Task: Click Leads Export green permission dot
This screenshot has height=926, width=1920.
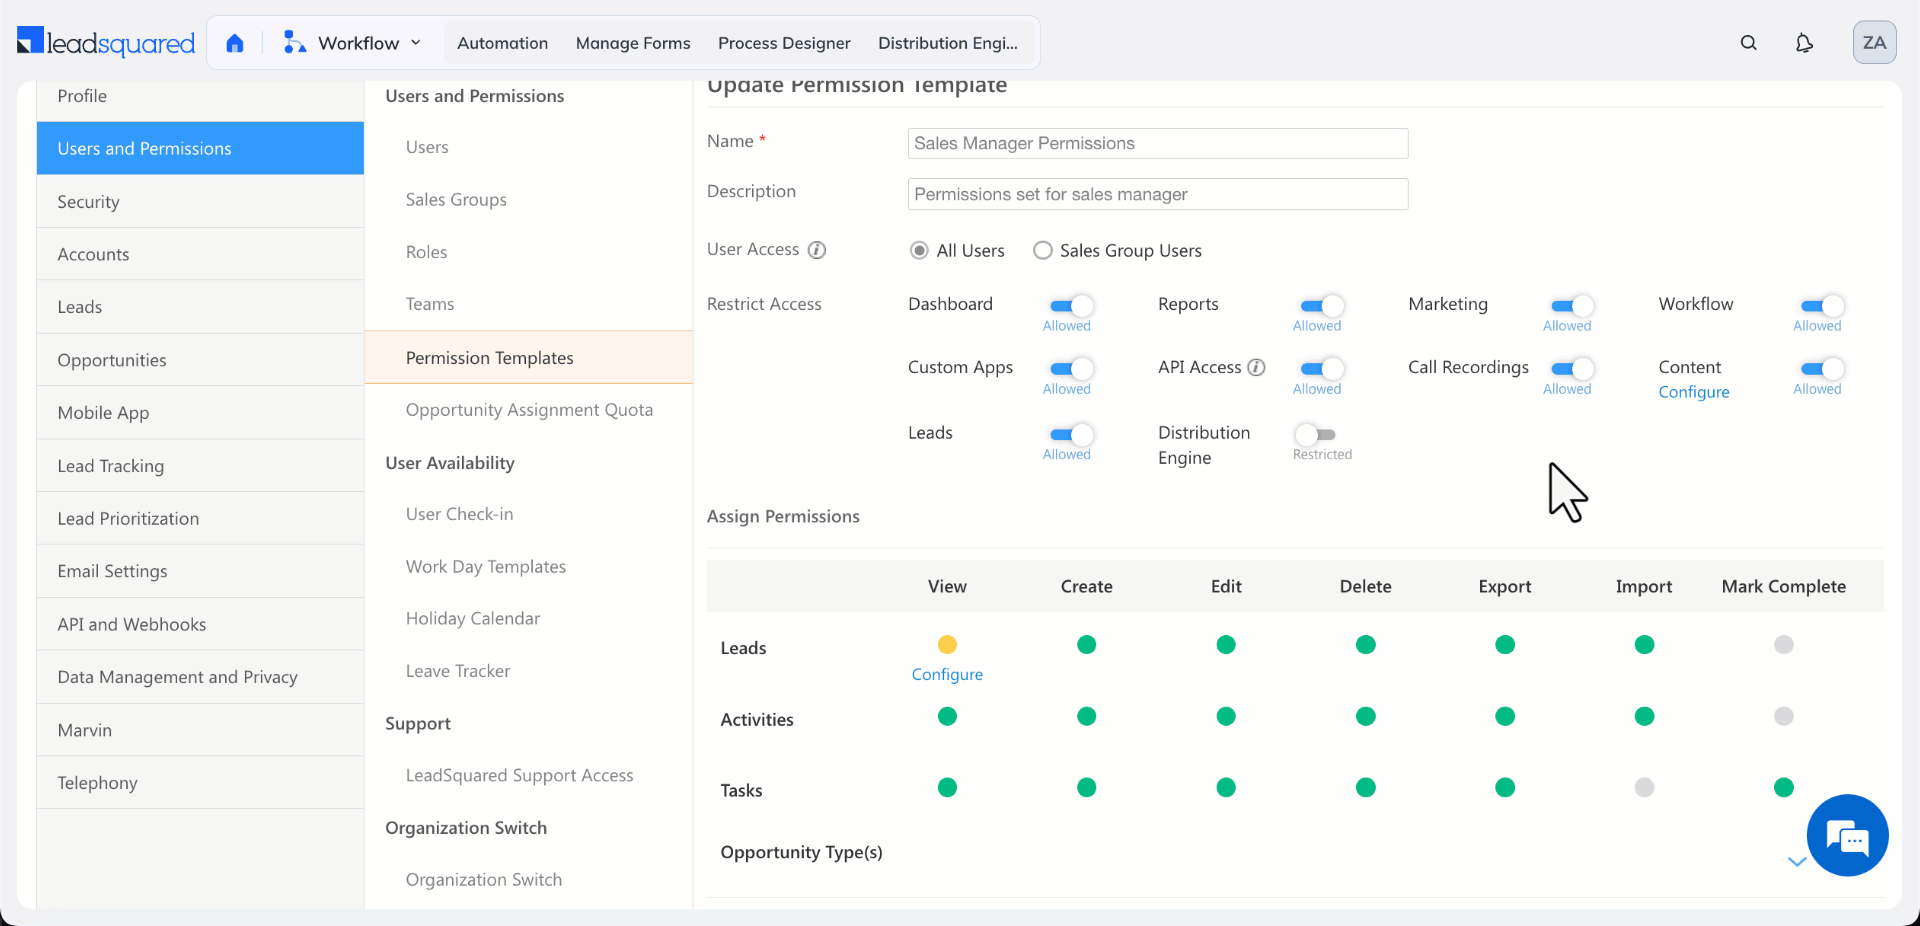Action: pyautogui.click(x=1505, y=645)
